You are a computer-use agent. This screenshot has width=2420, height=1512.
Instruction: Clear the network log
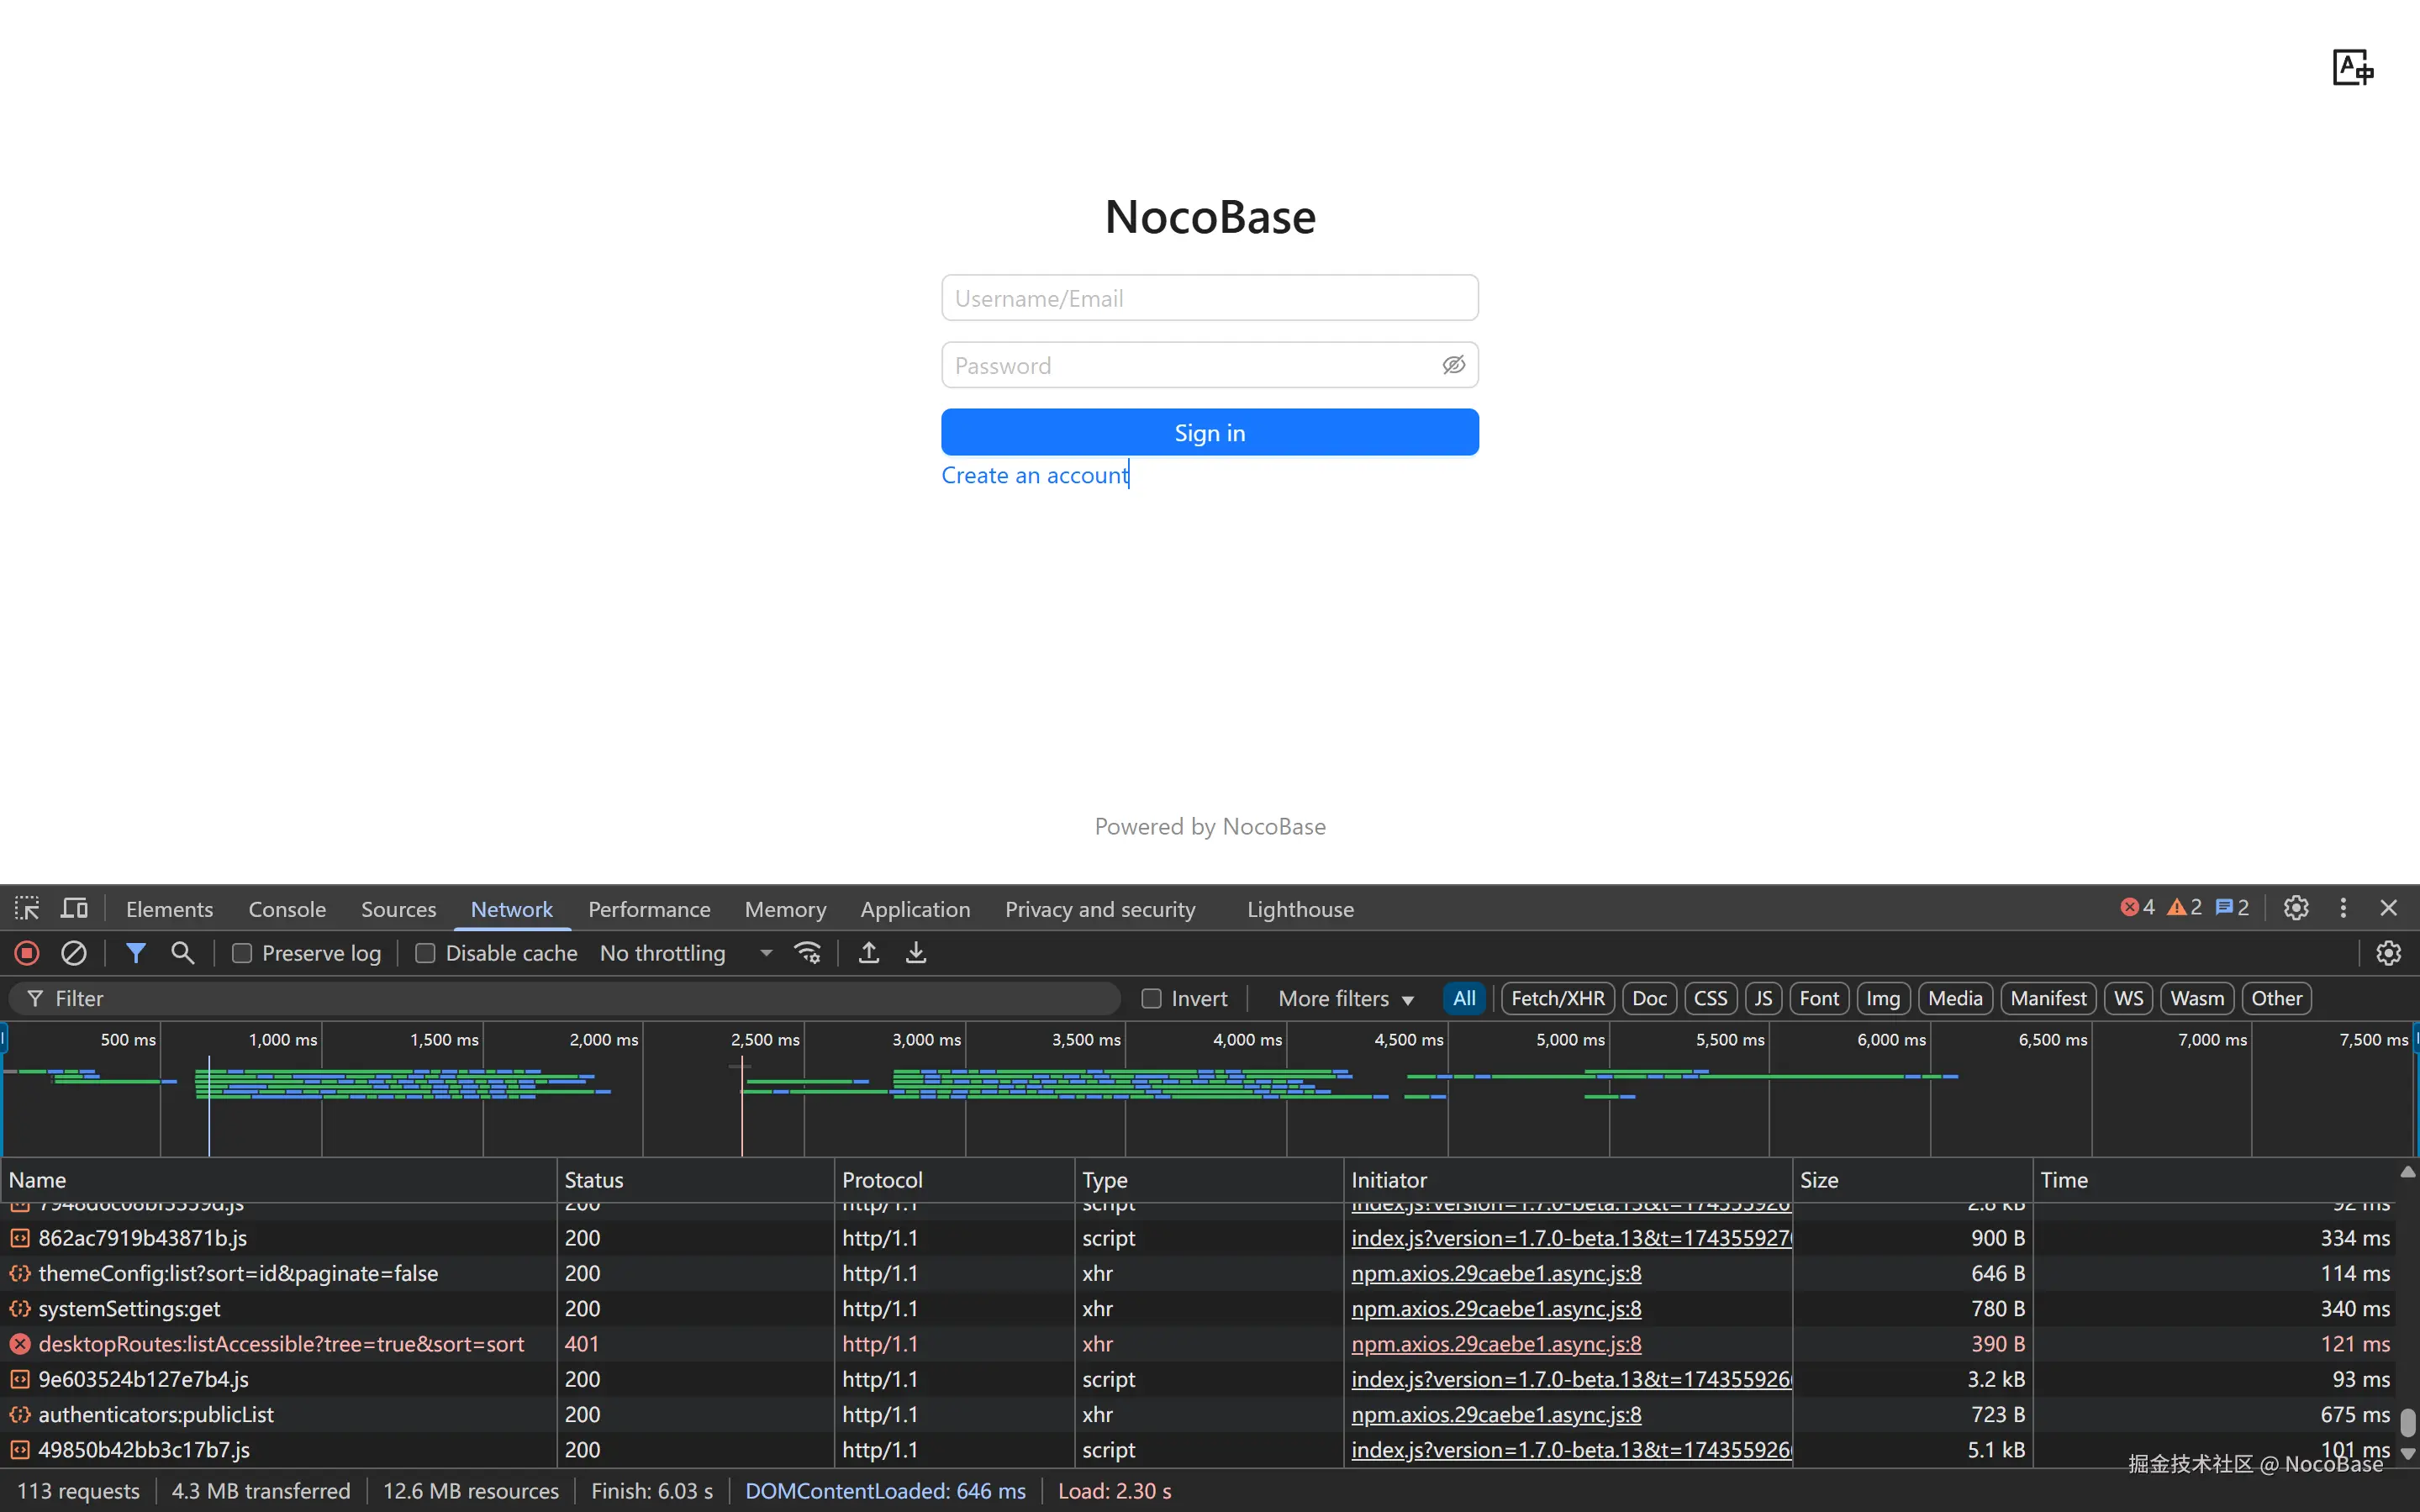[74, 953]
